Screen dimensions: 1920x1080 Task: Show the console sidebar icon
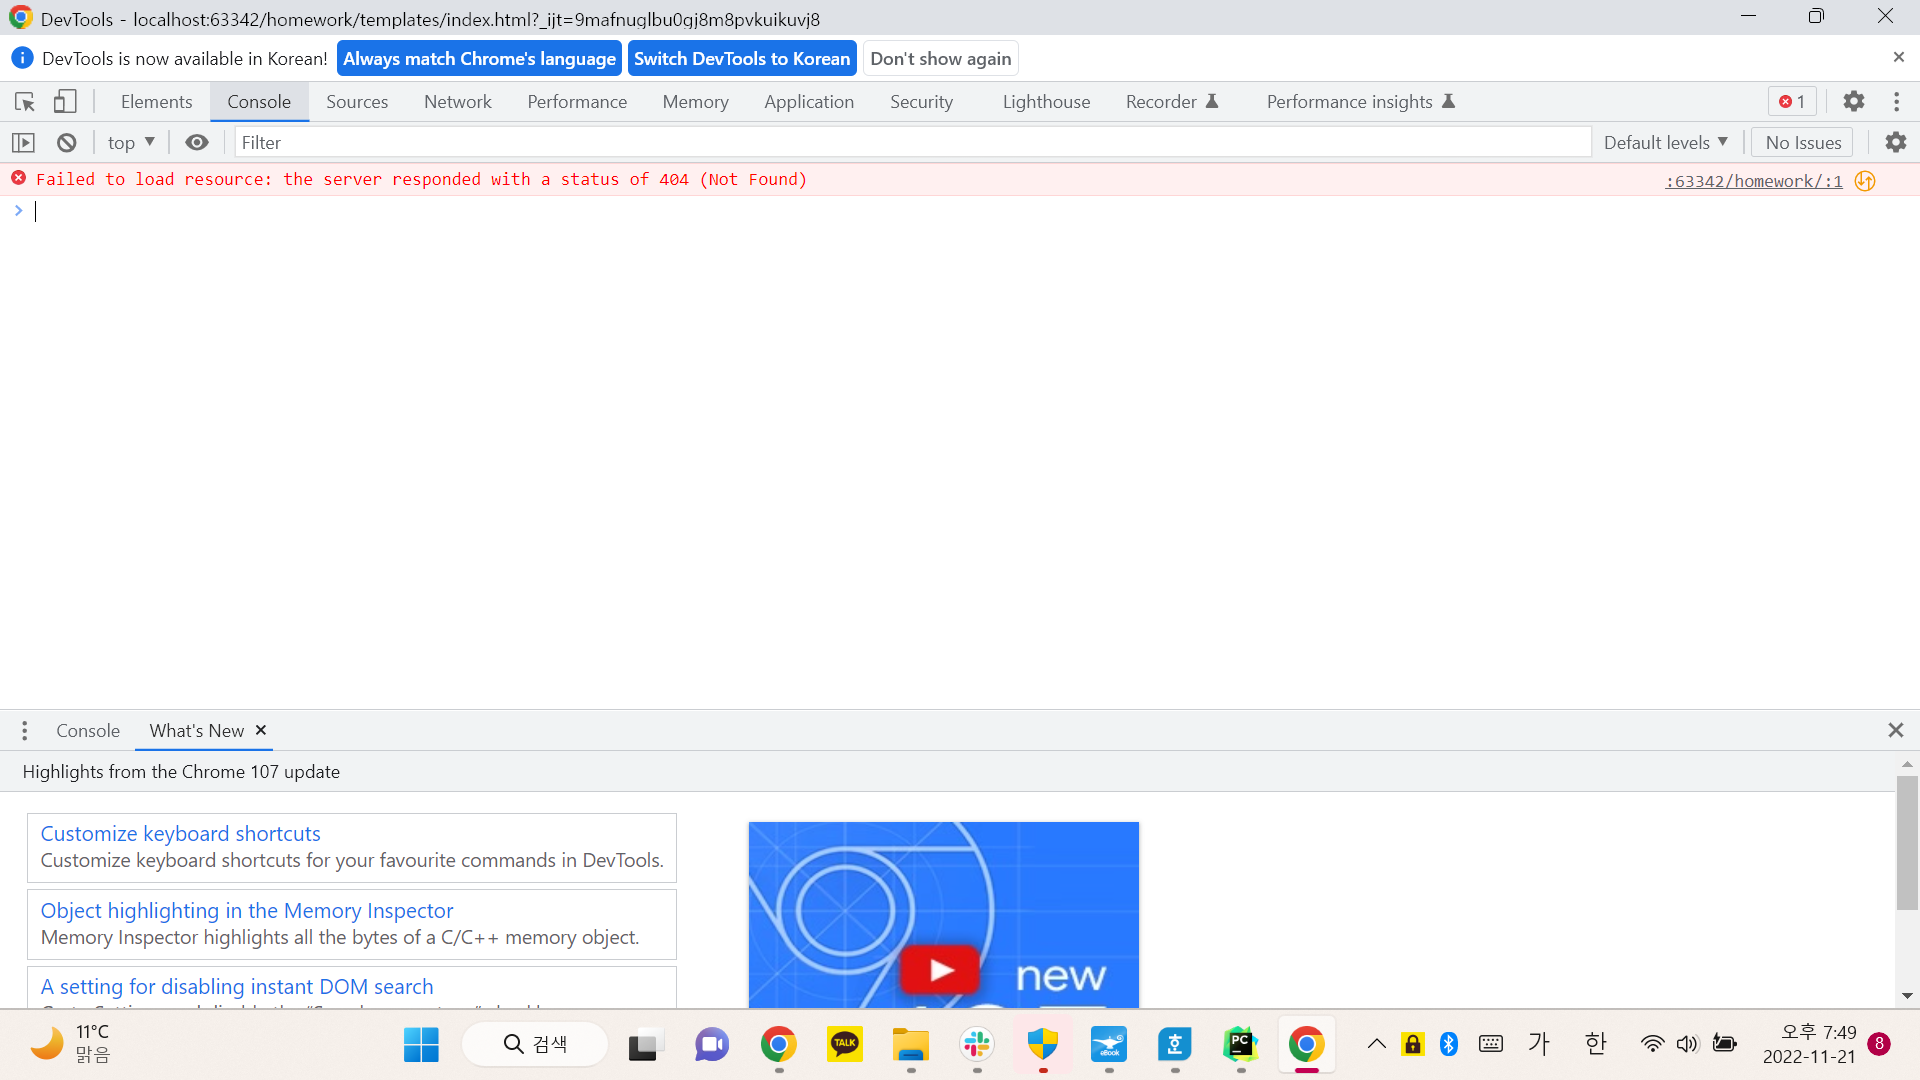pos(24,143)
